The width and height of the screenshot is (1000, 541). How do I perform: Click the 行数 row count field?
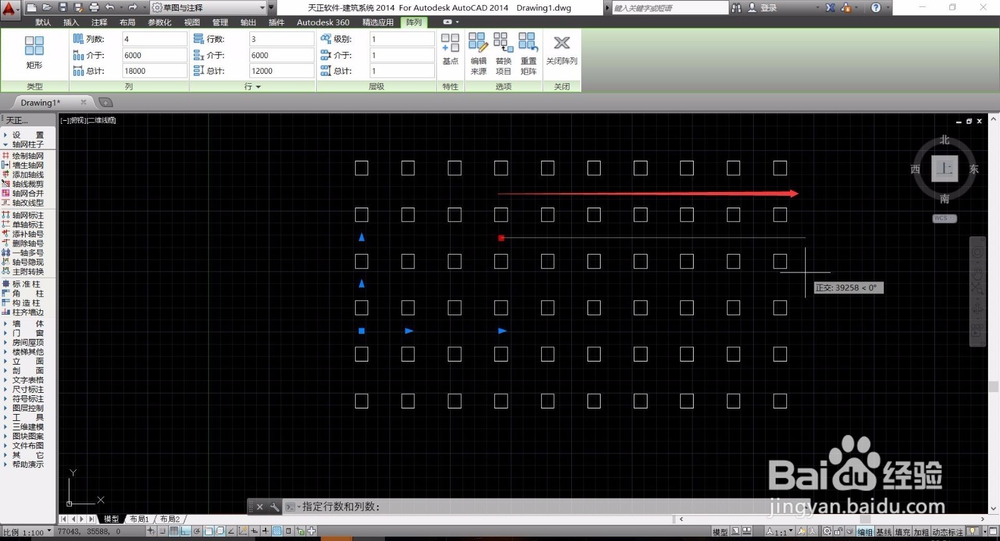[281, 39]
